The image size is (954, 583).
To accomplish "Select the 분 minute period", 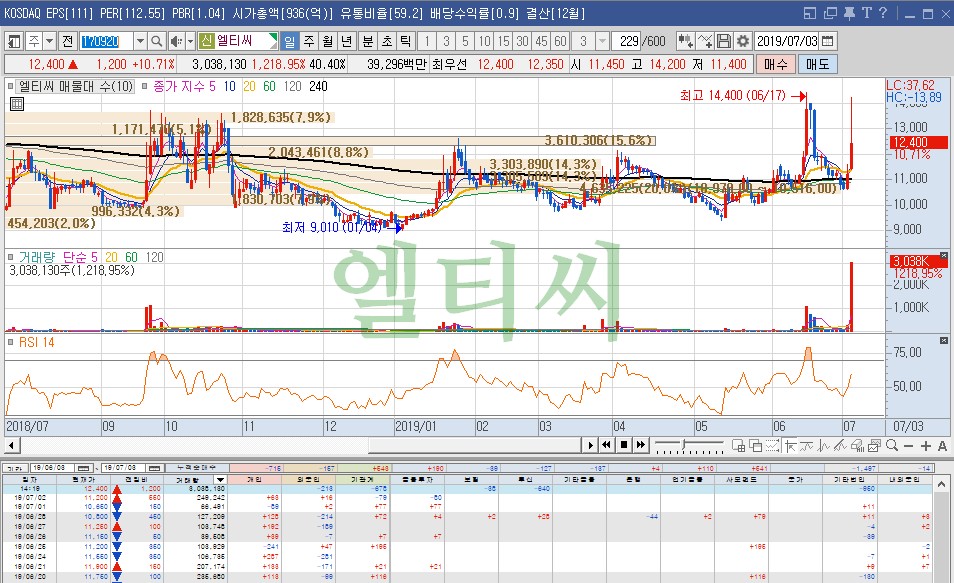I will (x=368, y=41).
